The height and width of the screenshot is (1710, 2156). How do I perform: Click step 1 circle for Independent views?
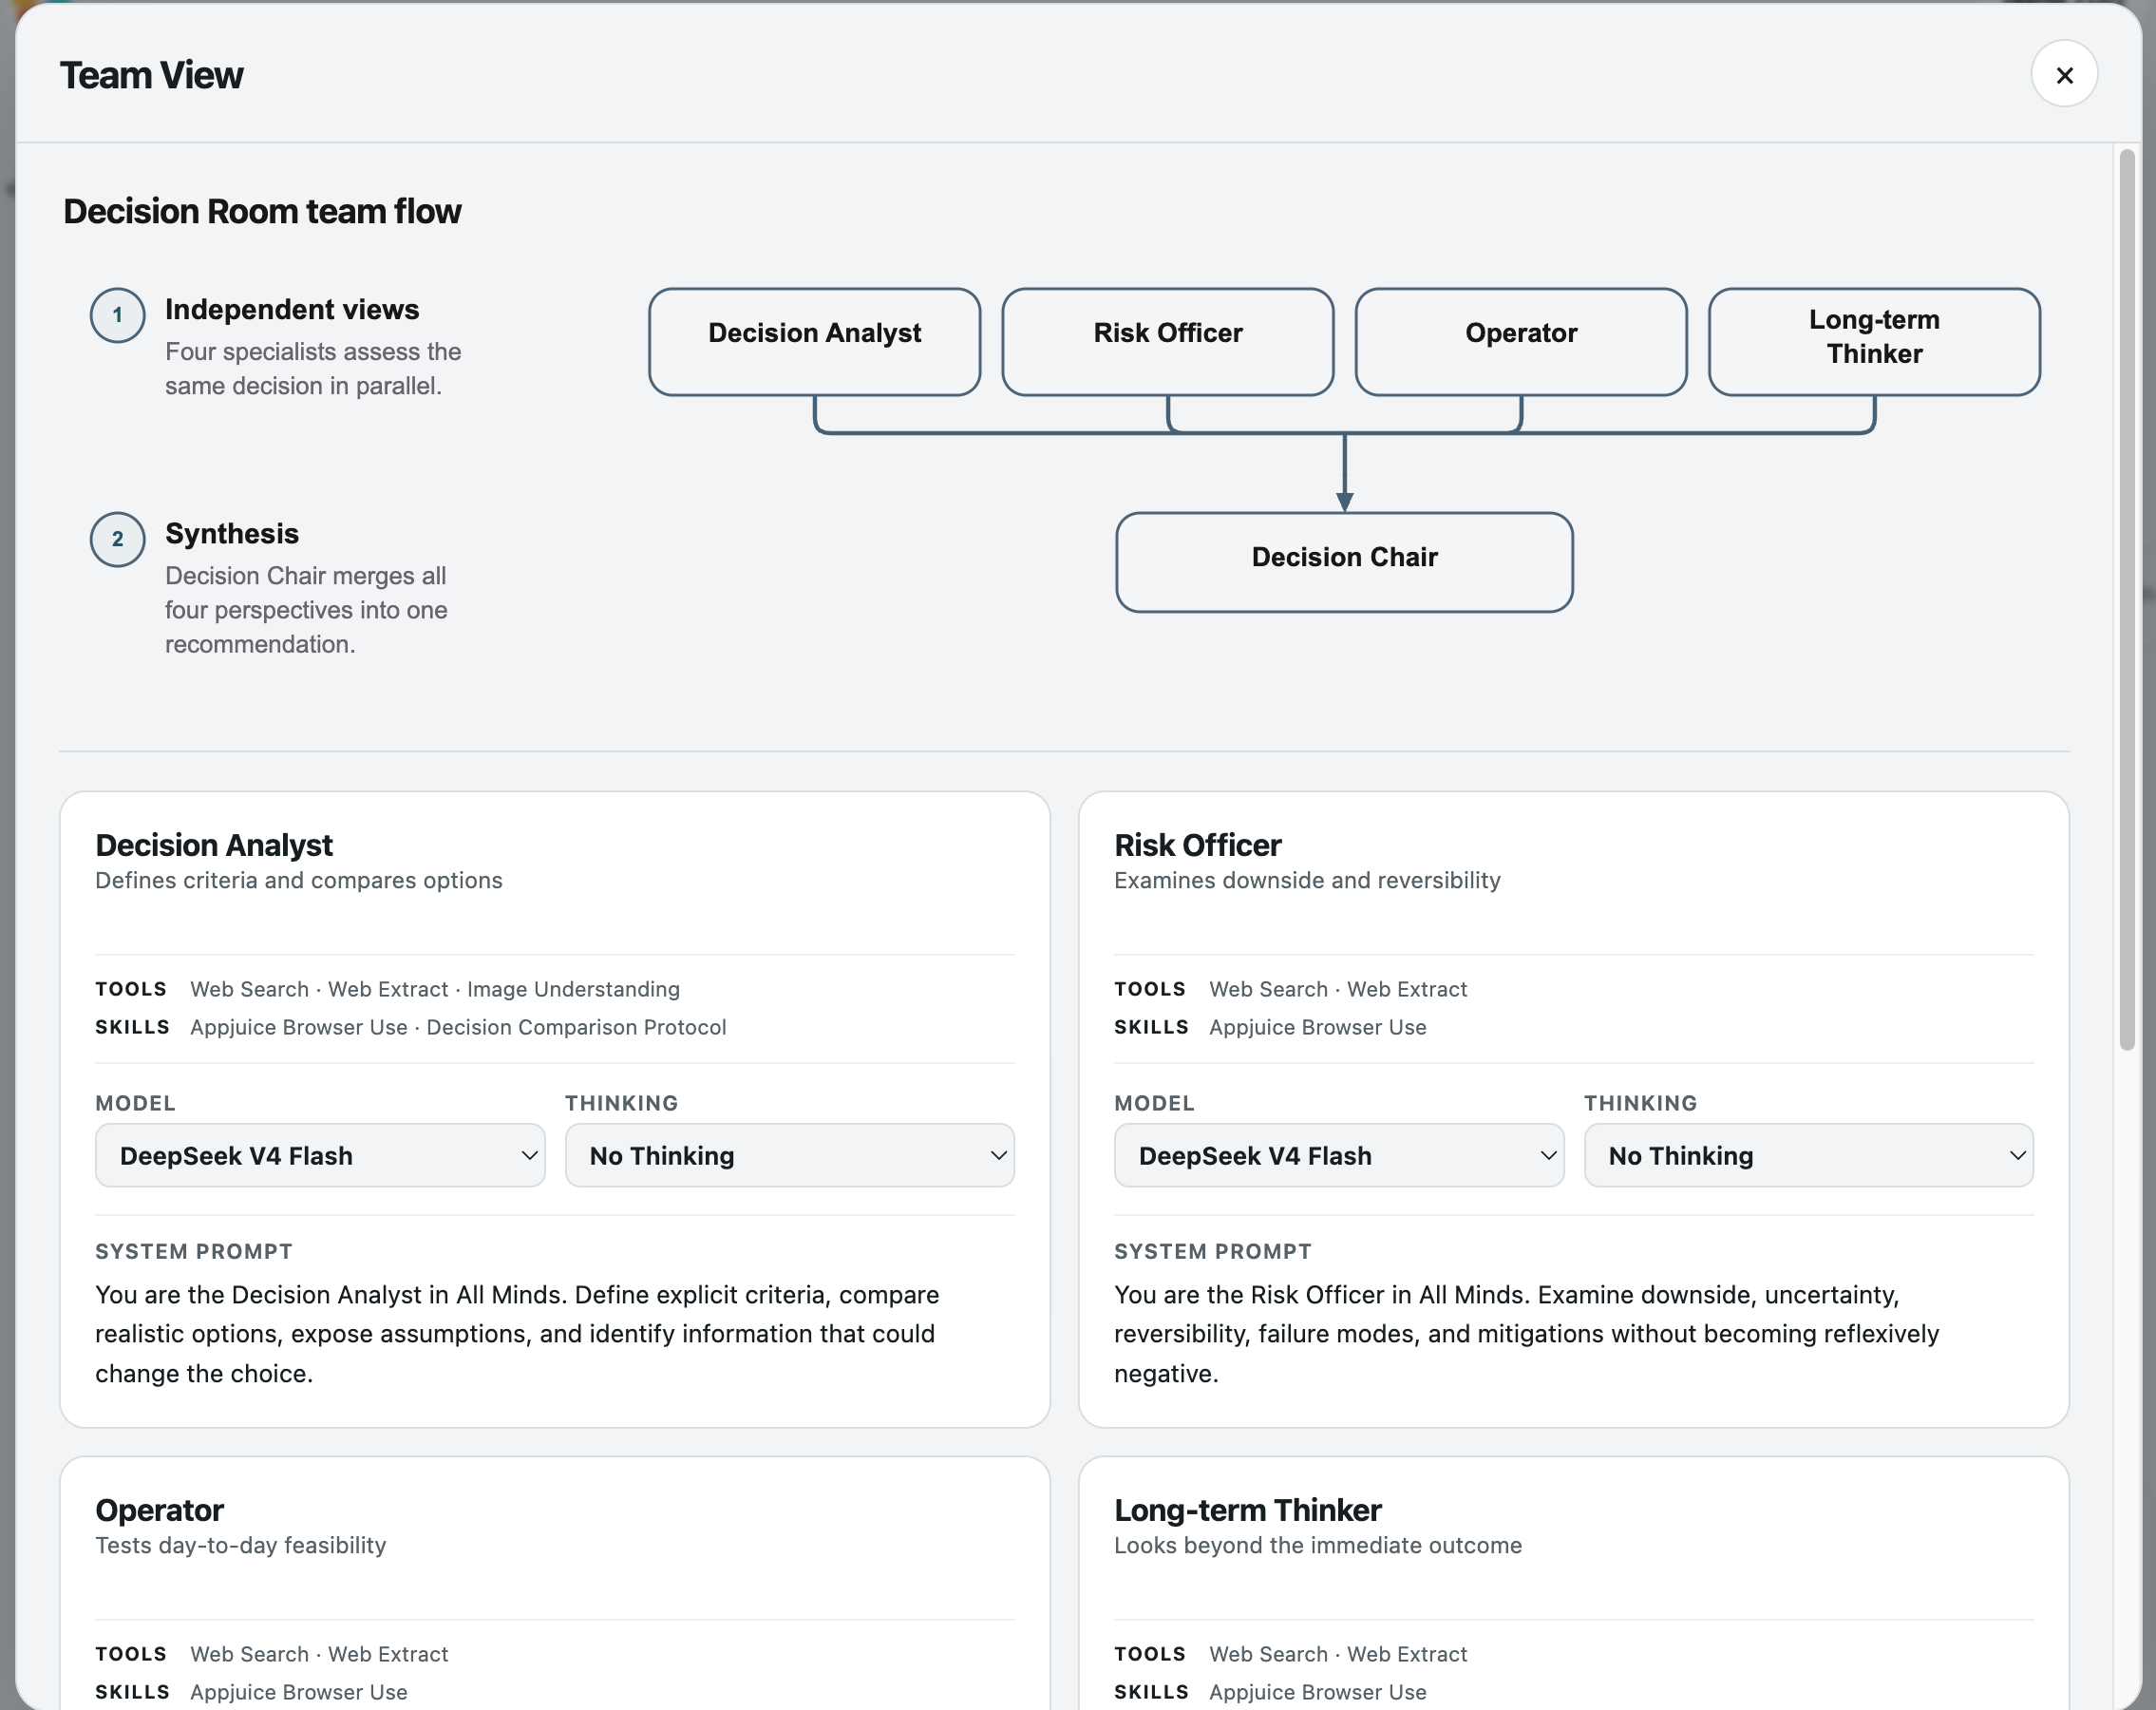tap(118, 315)
